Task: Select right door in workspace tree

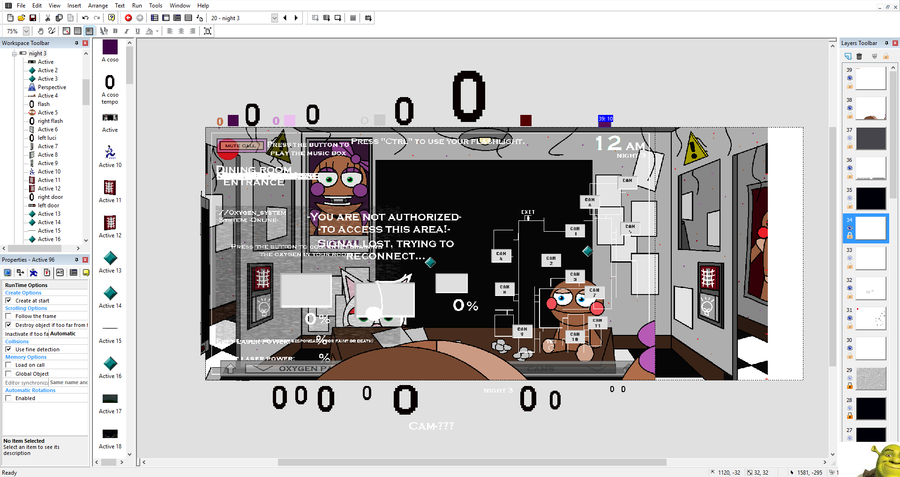Action: pyautogui.click(x=50, y=197)
